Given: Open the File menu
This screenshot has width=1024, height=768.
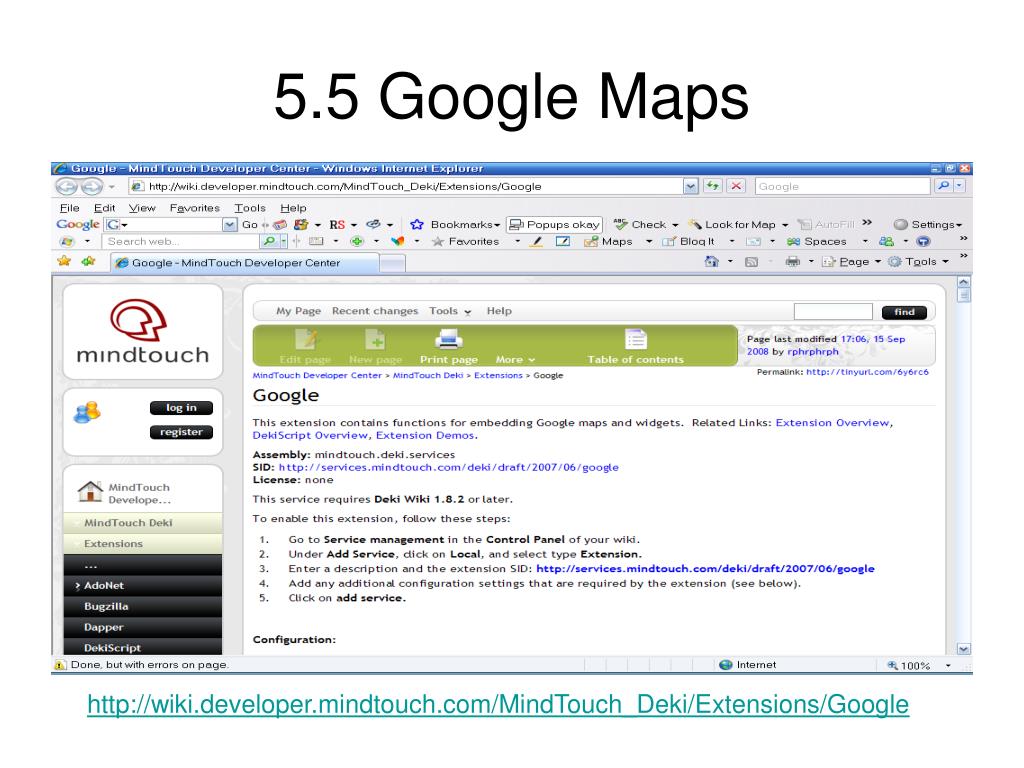Looking at the screenshot, I should click(x=69, y=208).
